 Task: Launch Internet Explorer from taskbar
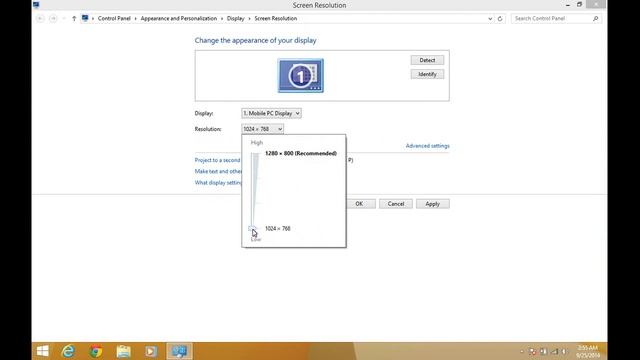click(x=68, y=351)
